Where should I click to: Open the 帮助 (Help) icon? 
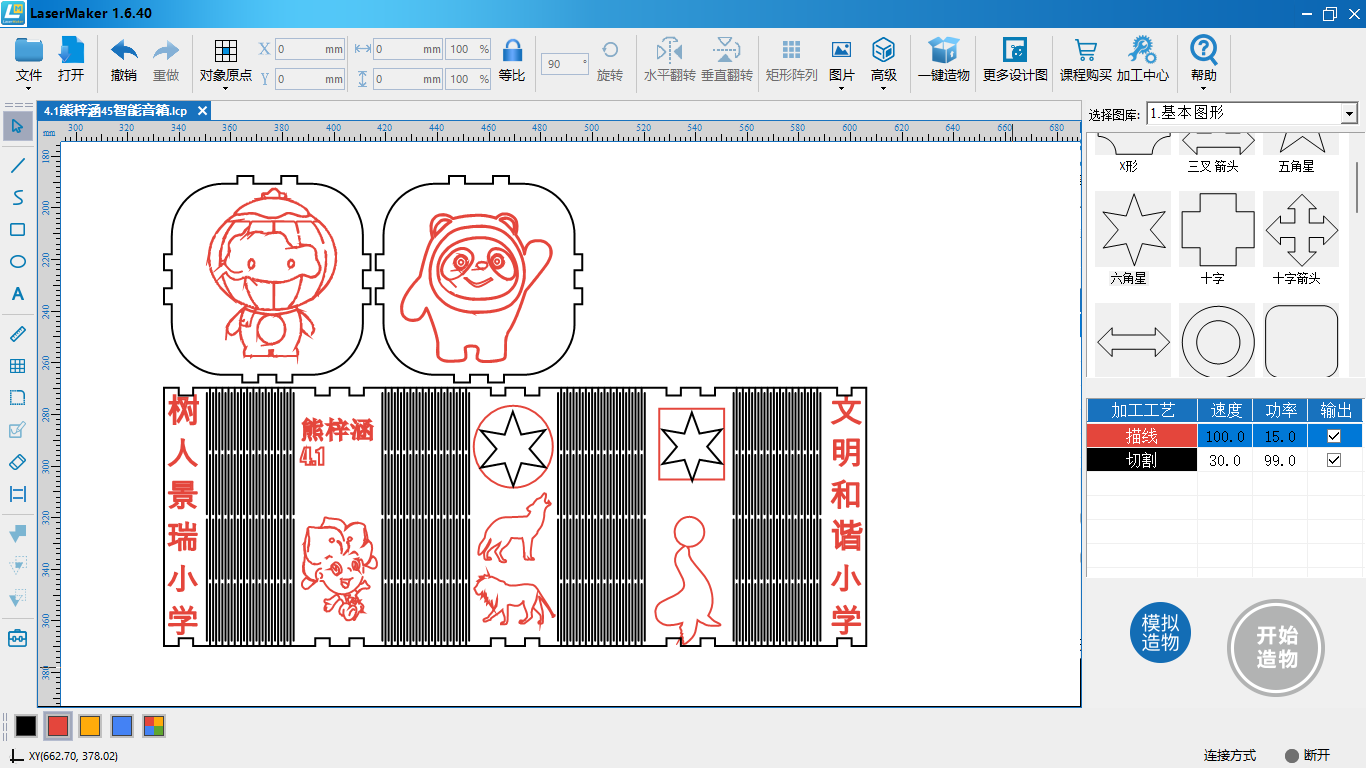point(1204,49)
